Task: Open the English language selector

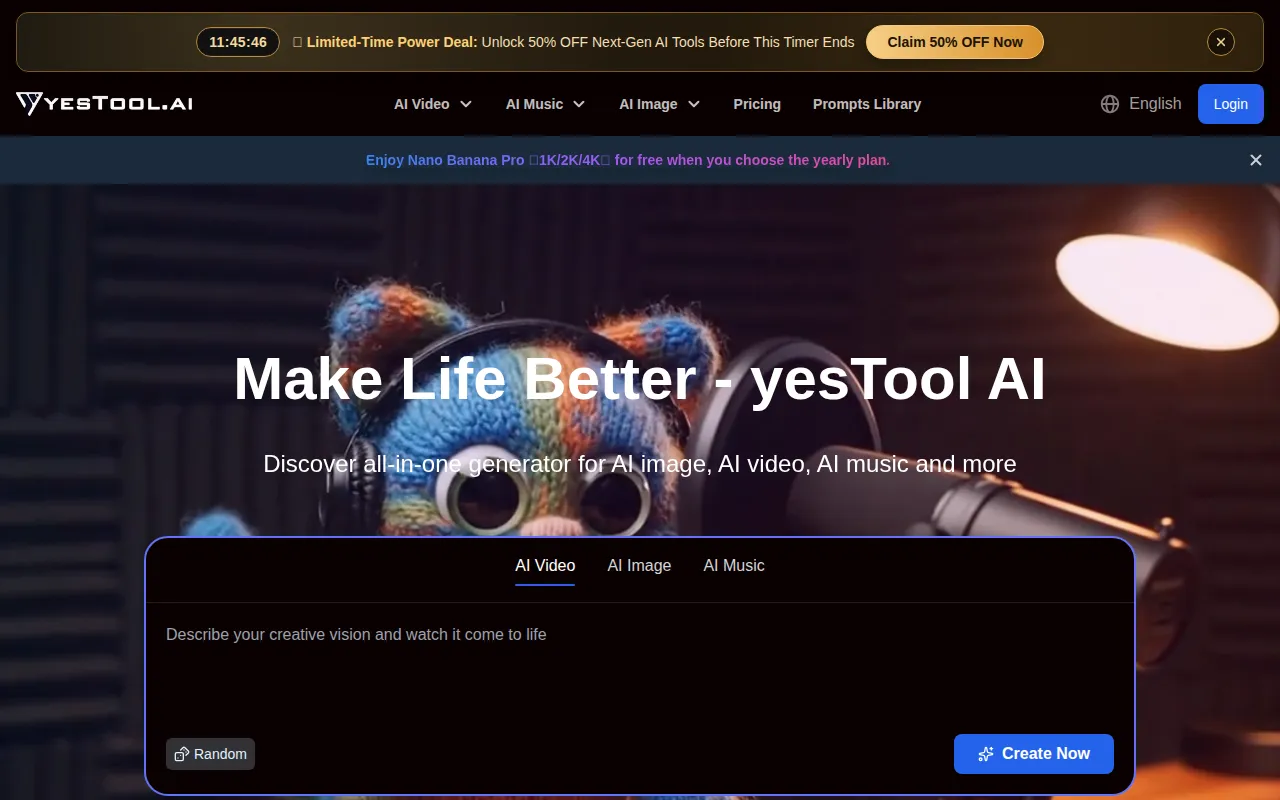Action: tap(1154, 104)
